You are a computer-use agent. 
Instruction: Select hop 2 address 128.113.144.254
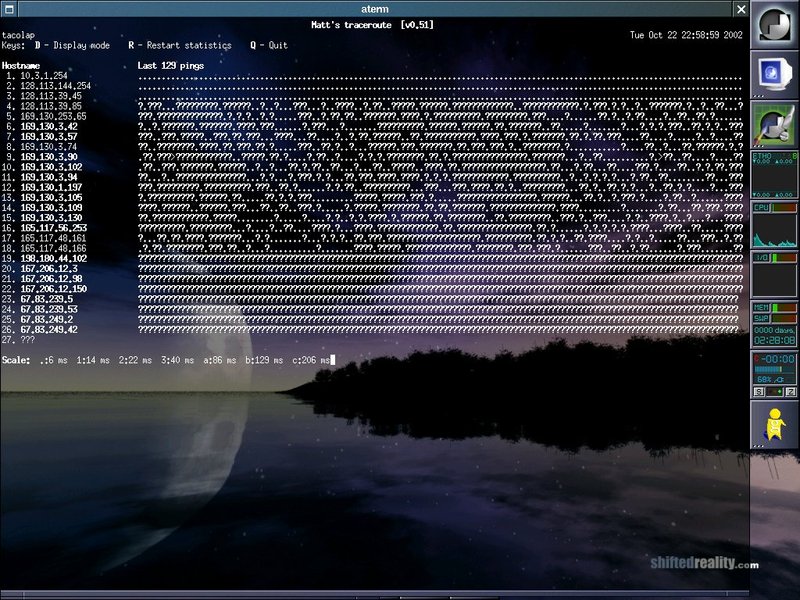56,86
